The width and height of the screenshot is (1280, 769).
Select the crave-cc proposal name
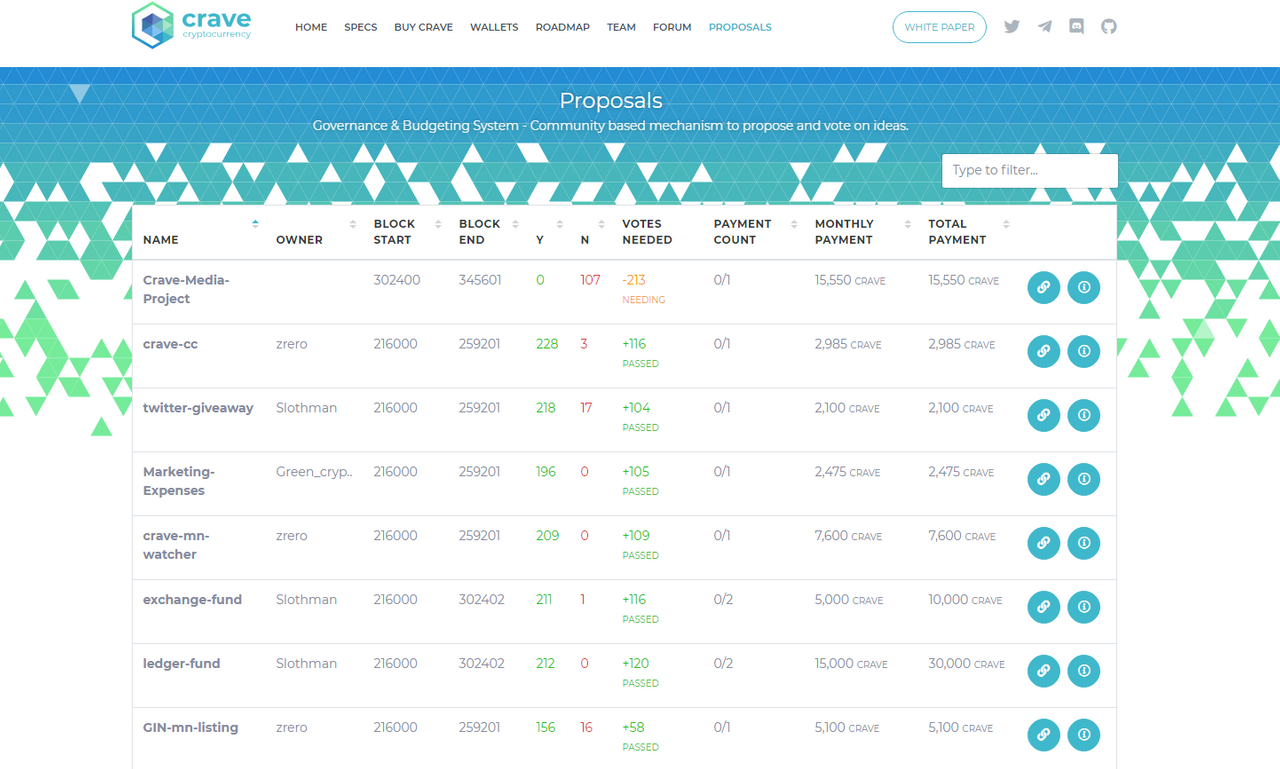tap(171, 344)
